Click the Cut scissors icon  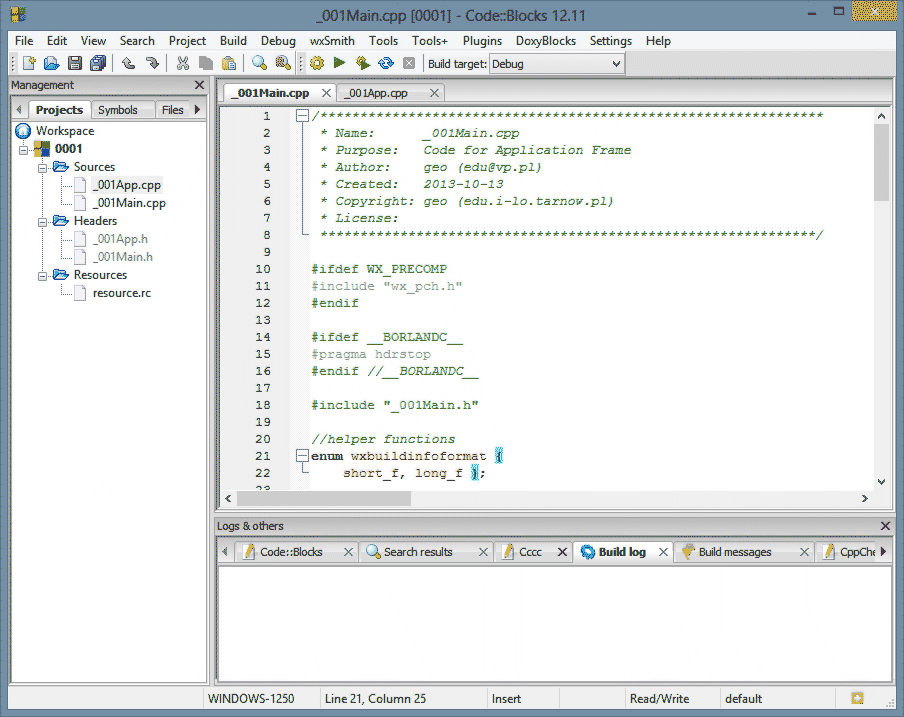(x=182, y=63)
